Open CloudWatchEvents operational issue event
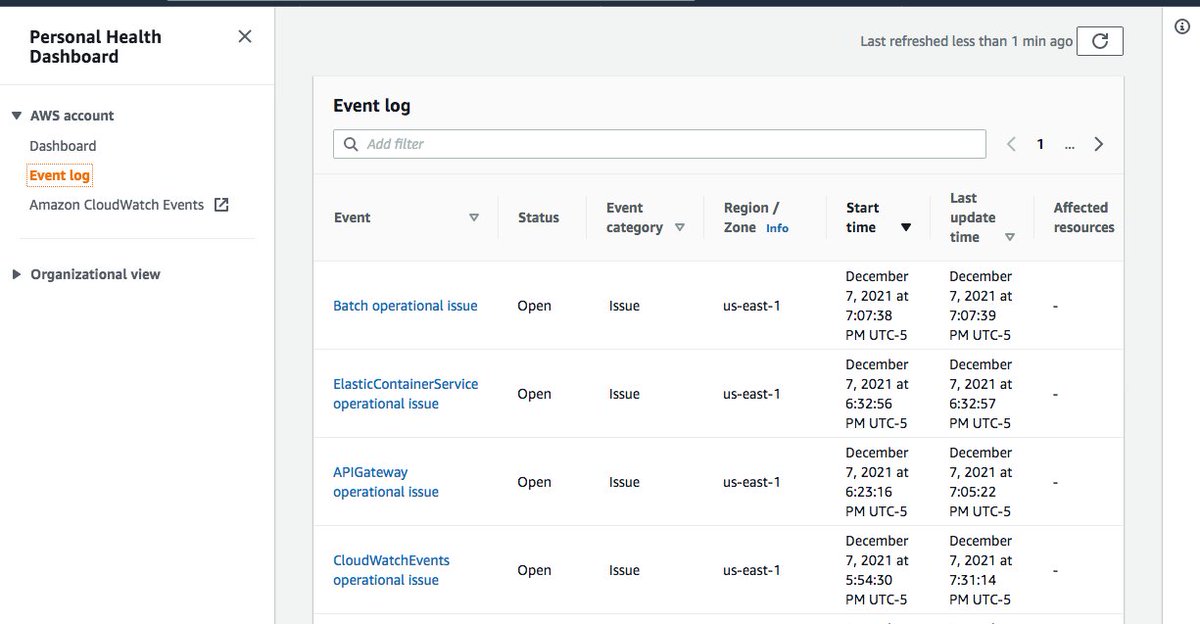 (x=392, y=570)
